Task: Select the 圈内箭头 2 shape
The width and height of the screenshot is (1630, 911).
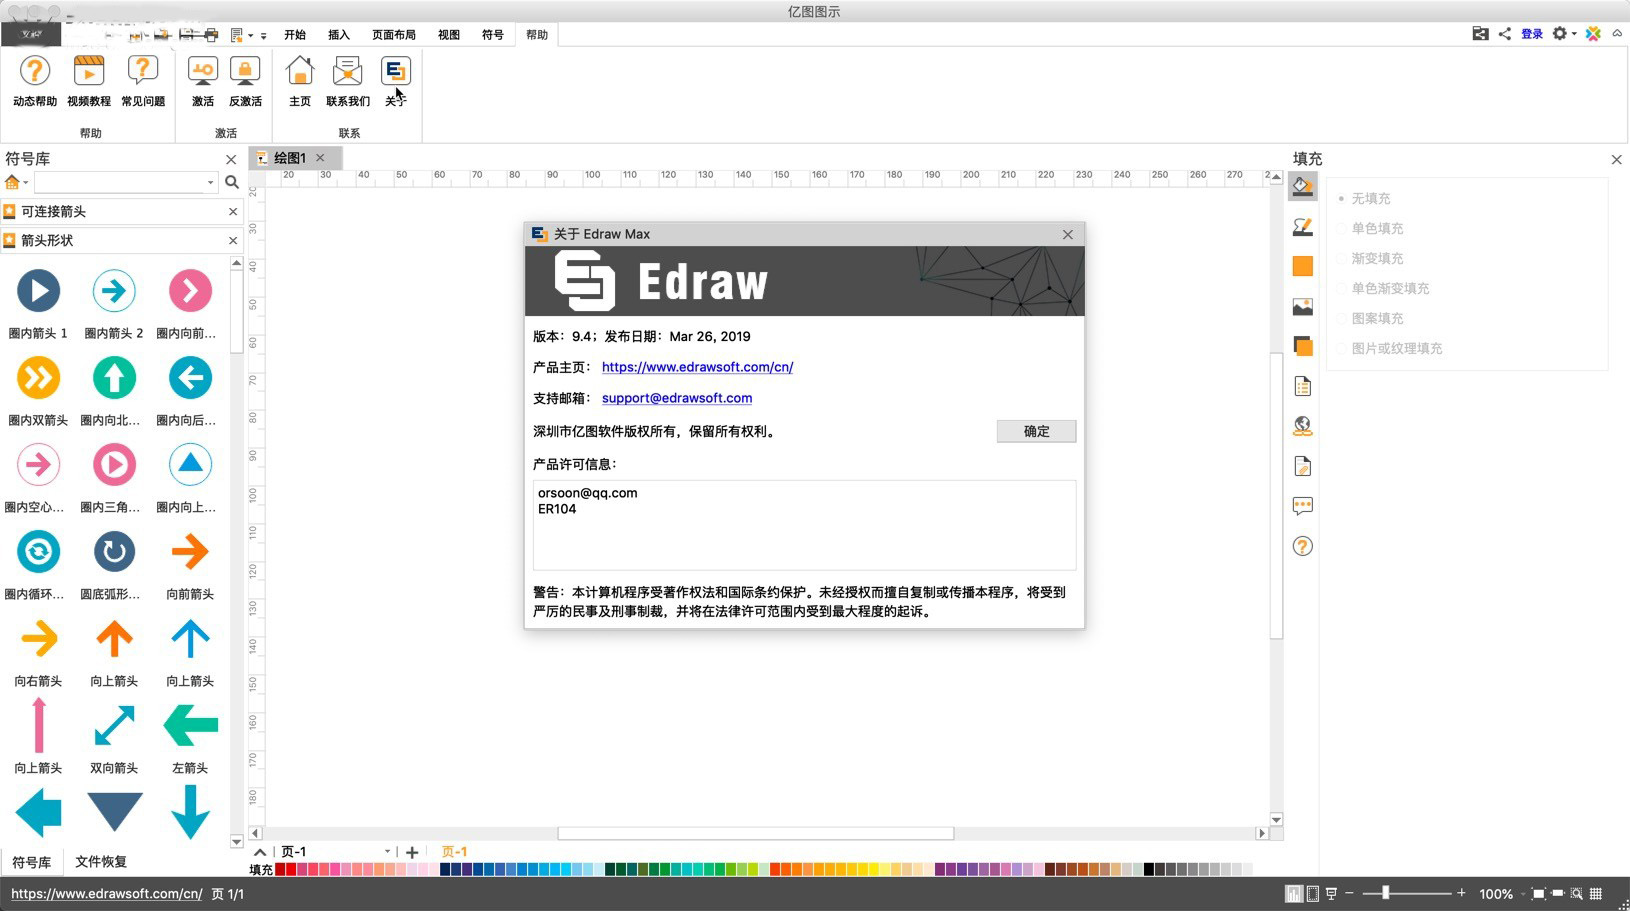Action: pyautogui.click(x=114, y=291)
